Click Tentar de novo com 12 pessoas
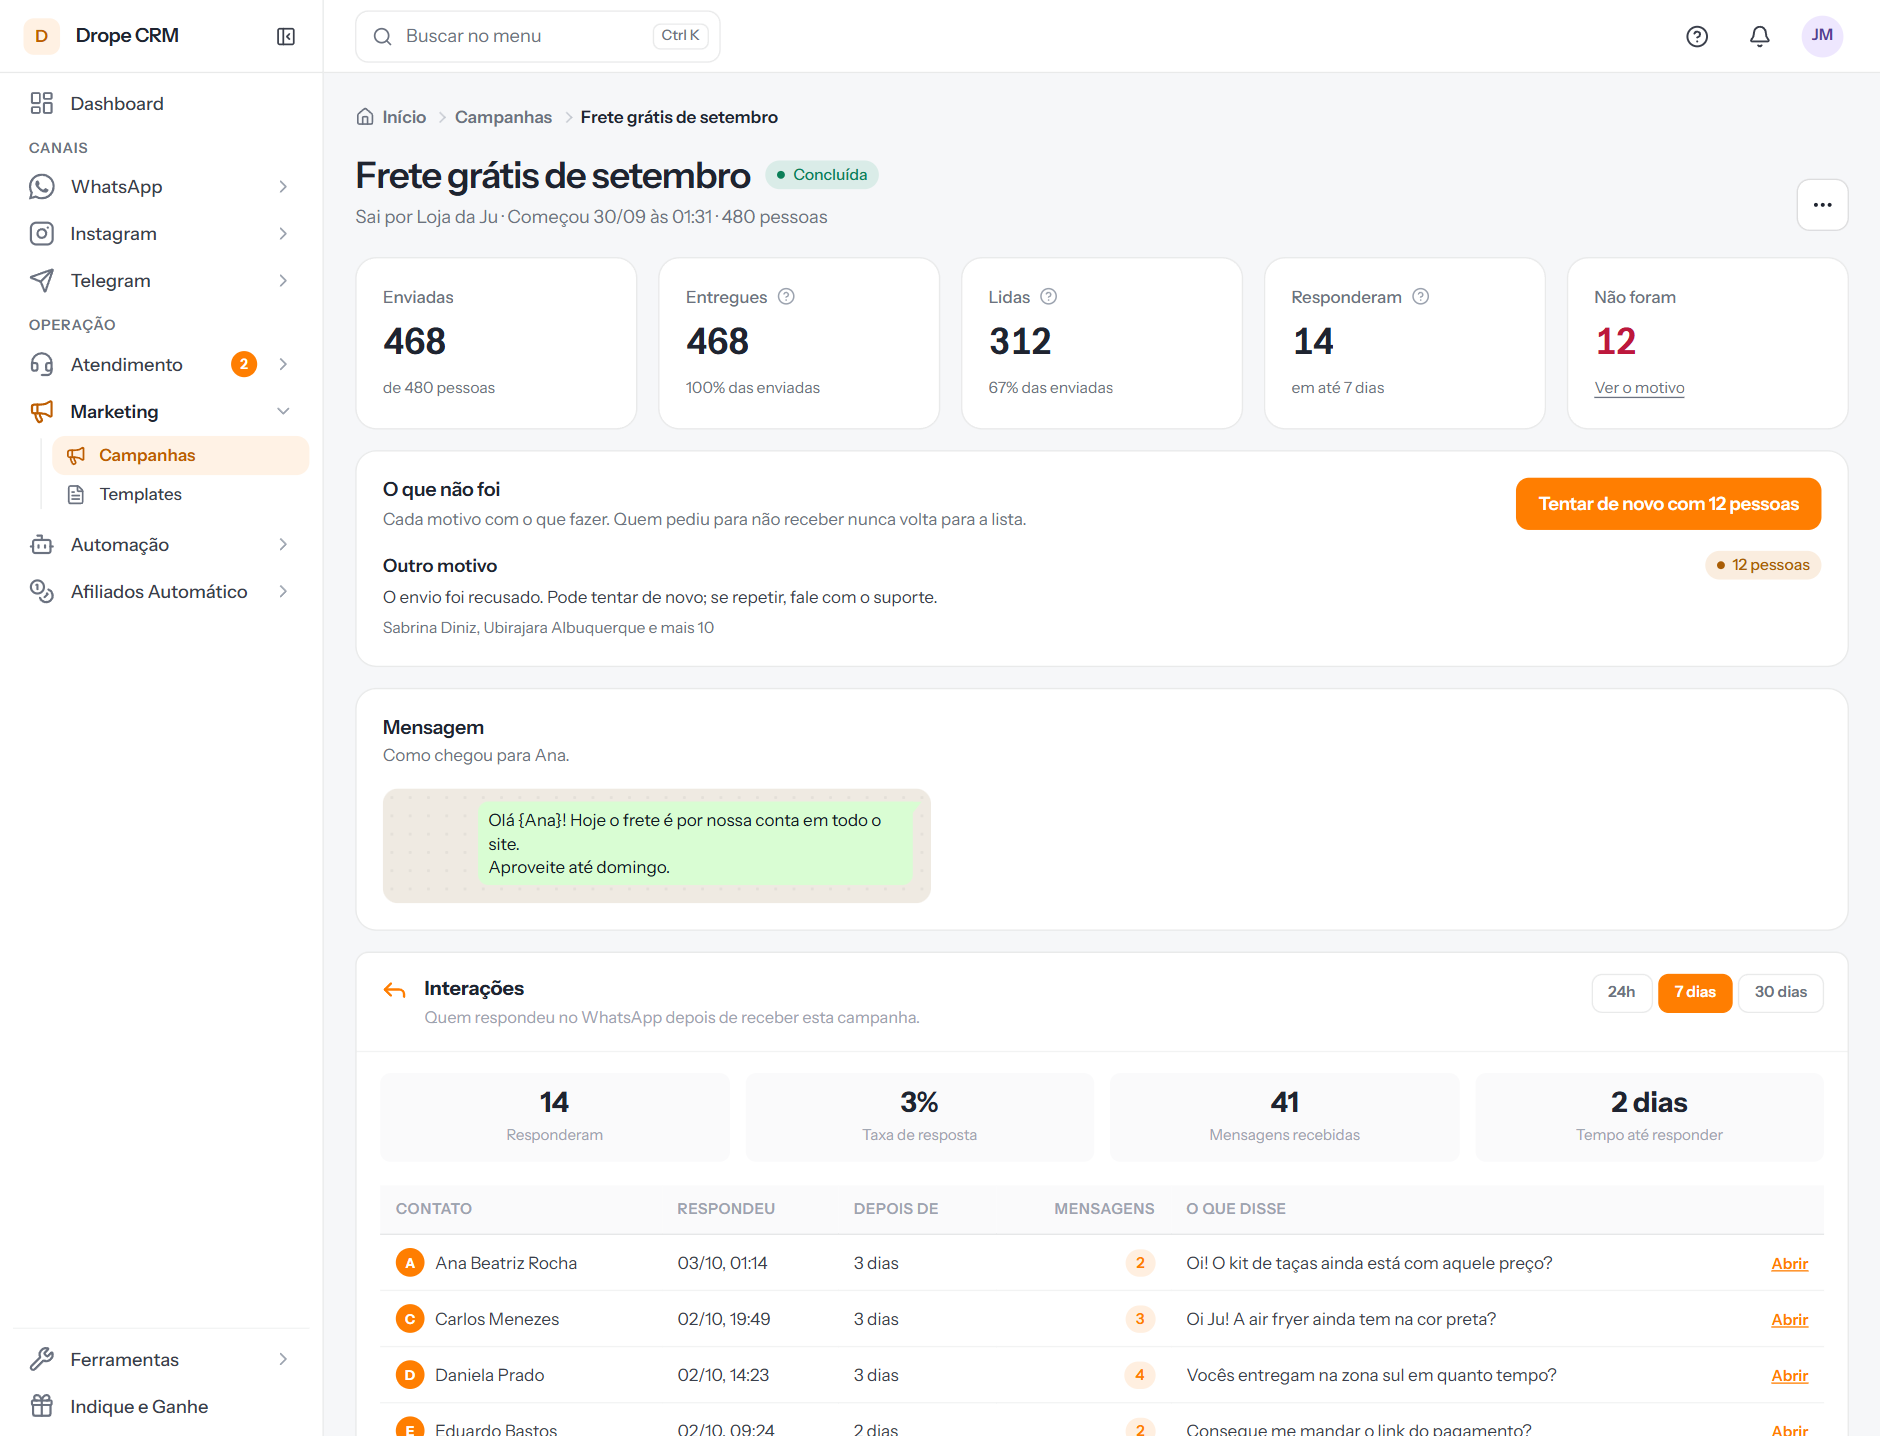The image size is (1880, 1436). 1668,504
